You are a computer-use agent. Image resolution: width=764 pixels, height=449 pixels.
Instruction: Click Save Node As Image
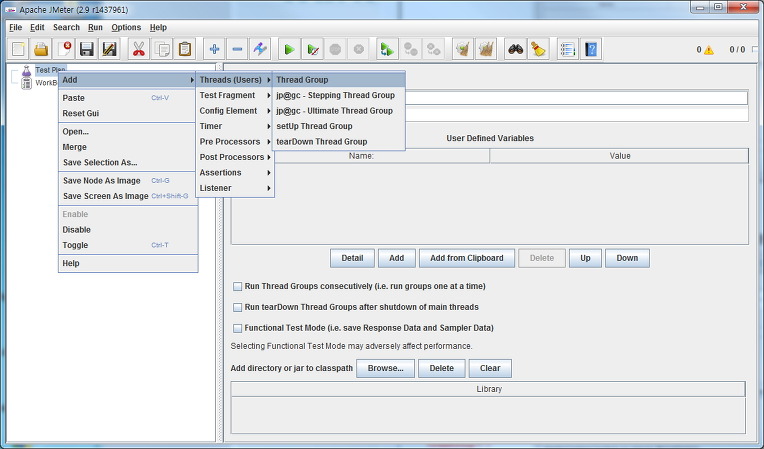point(128,181)
